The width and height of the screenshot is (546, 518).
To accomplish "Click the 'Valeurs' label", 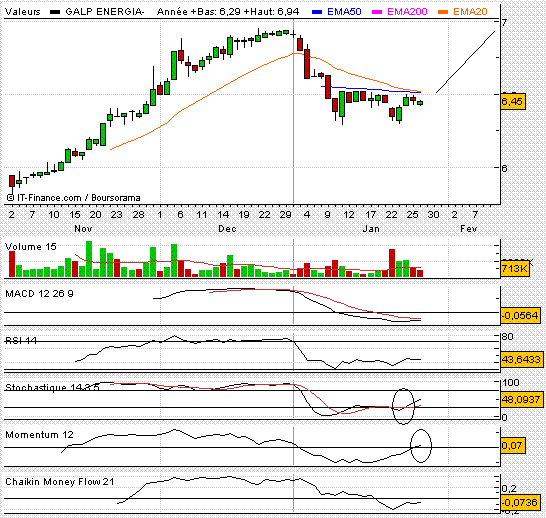I will pos(23,12).
